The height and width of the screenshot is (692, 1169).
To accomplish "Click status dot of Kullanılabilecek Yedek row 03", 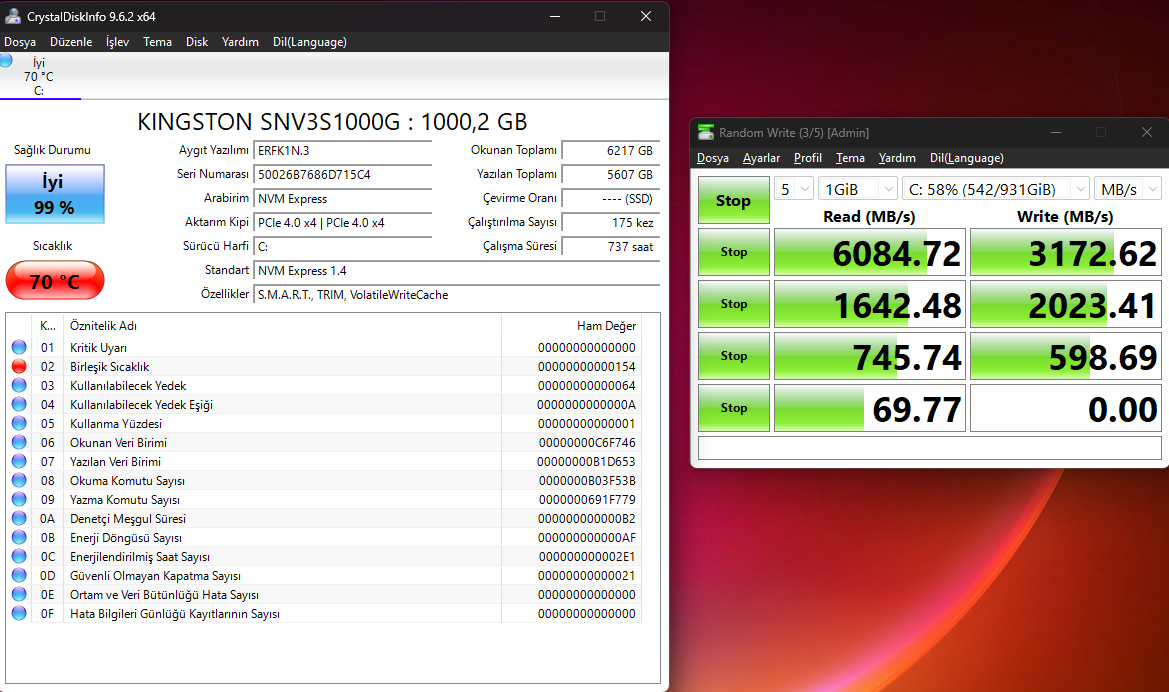I will coord(19,385).
